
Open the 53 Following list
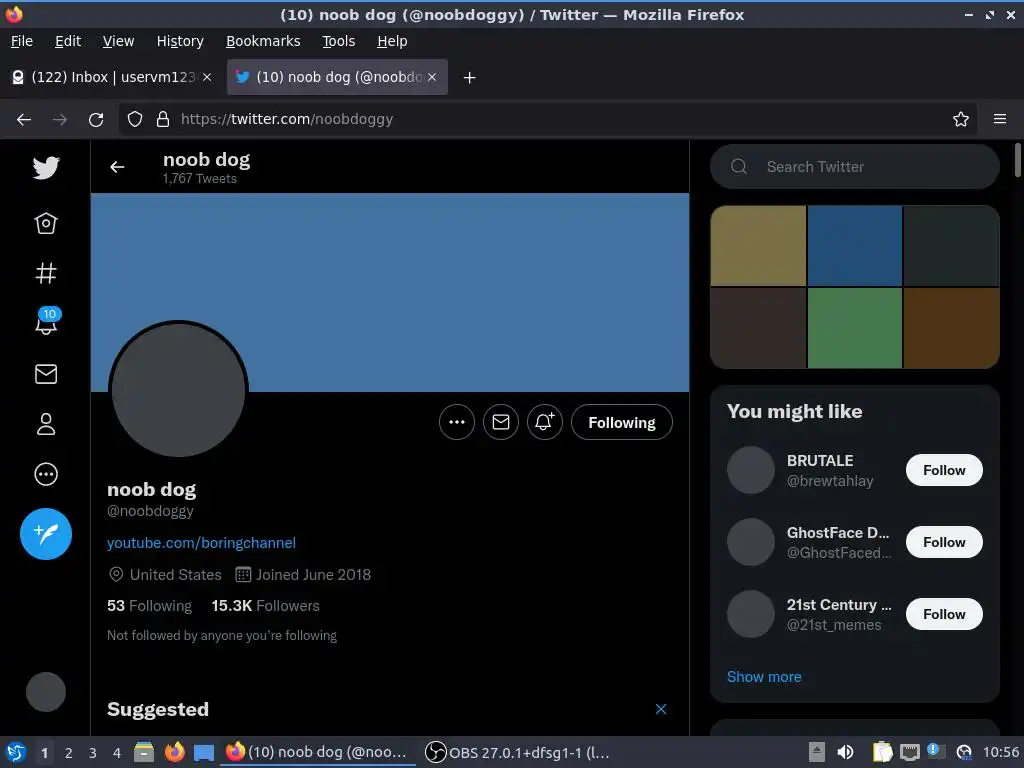(x=150, y=605)
